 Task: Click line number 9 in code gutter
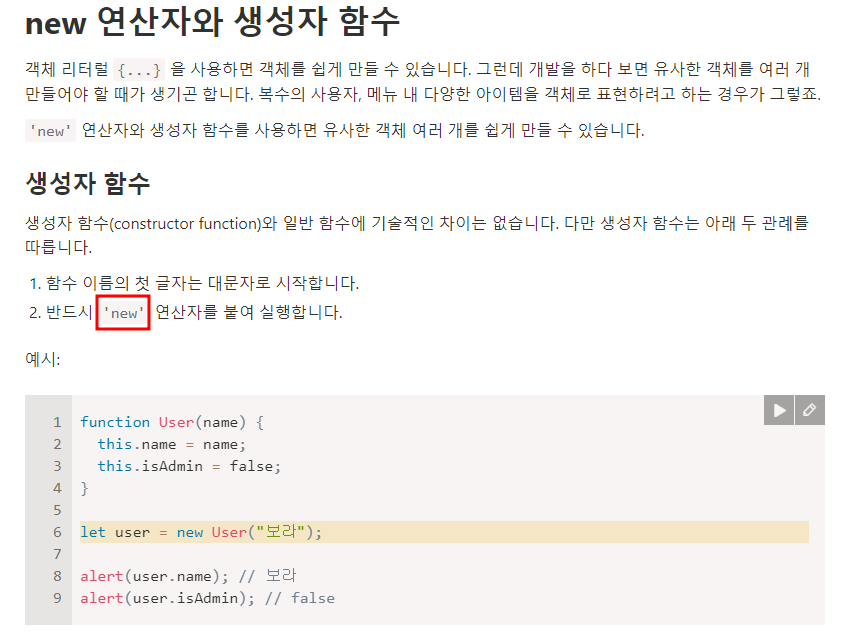pyautogui.click(x=58, y=598)
